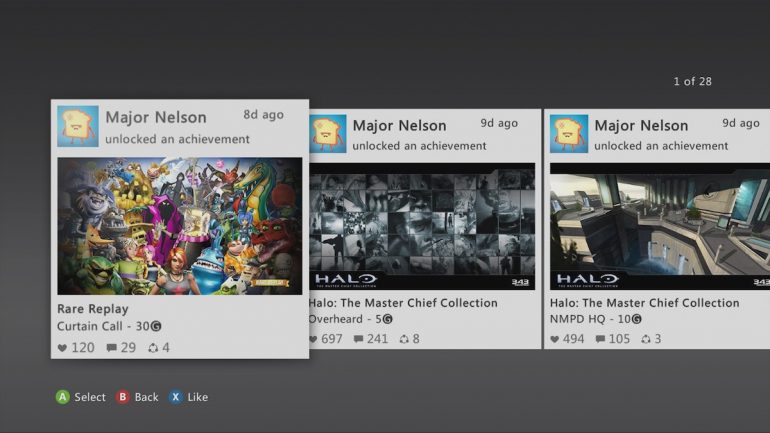The width and height of the screenshot is (770, 433).
Task: Click the Major Nelson name on third card
Action: [641, 125]
